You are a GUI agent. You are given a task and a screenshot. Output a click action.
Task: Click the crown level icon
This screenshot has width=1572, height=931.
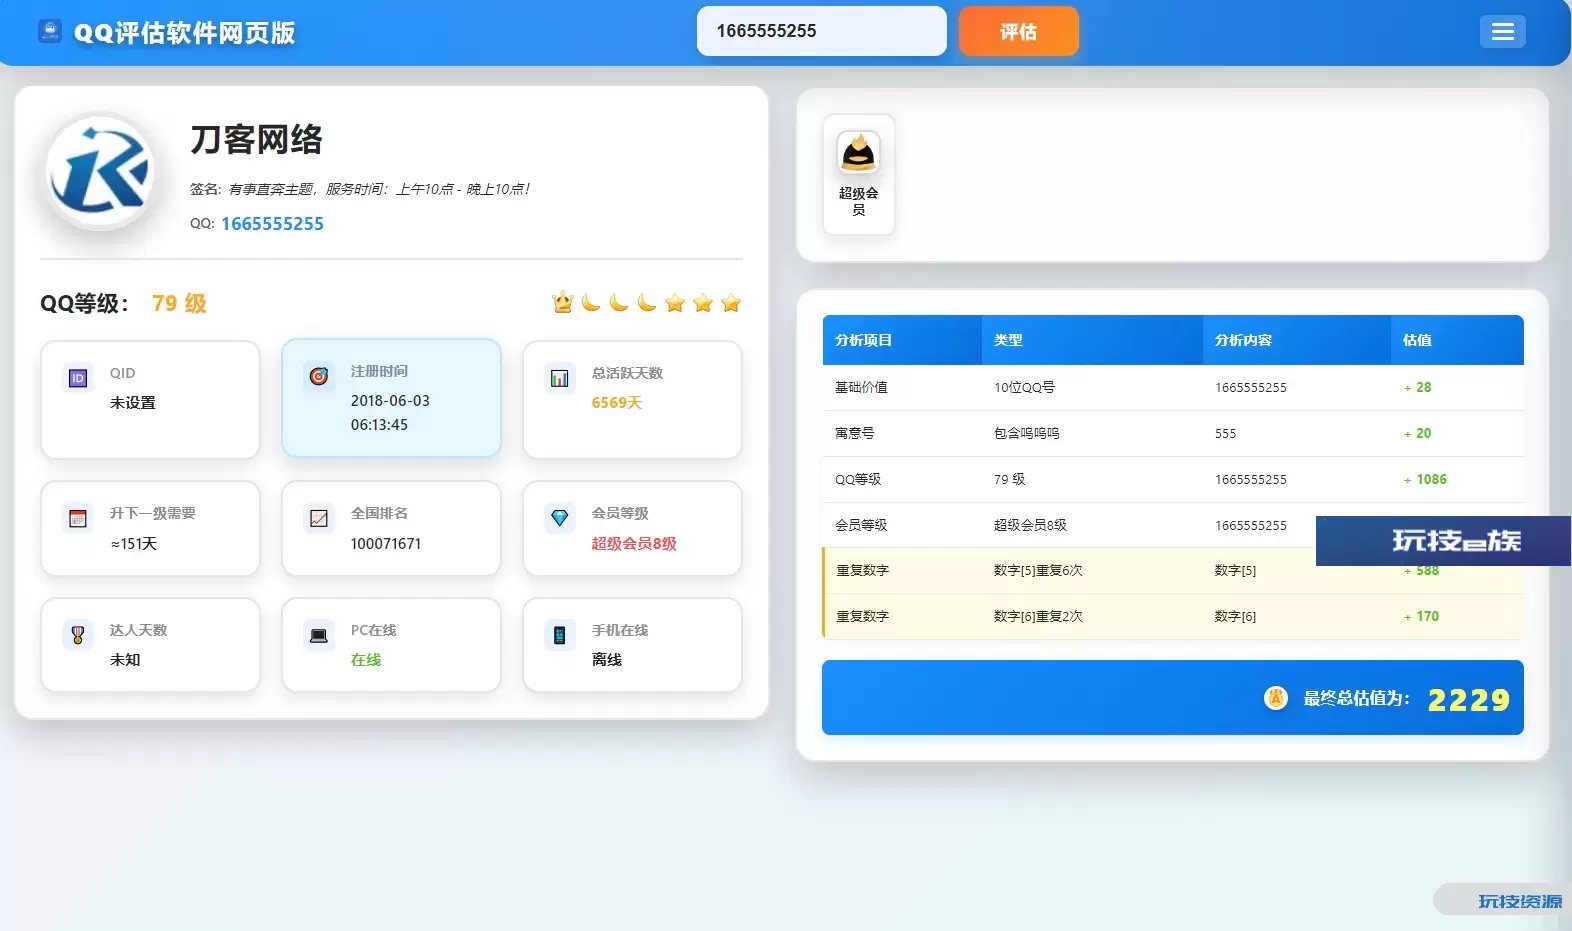[563, 302]
